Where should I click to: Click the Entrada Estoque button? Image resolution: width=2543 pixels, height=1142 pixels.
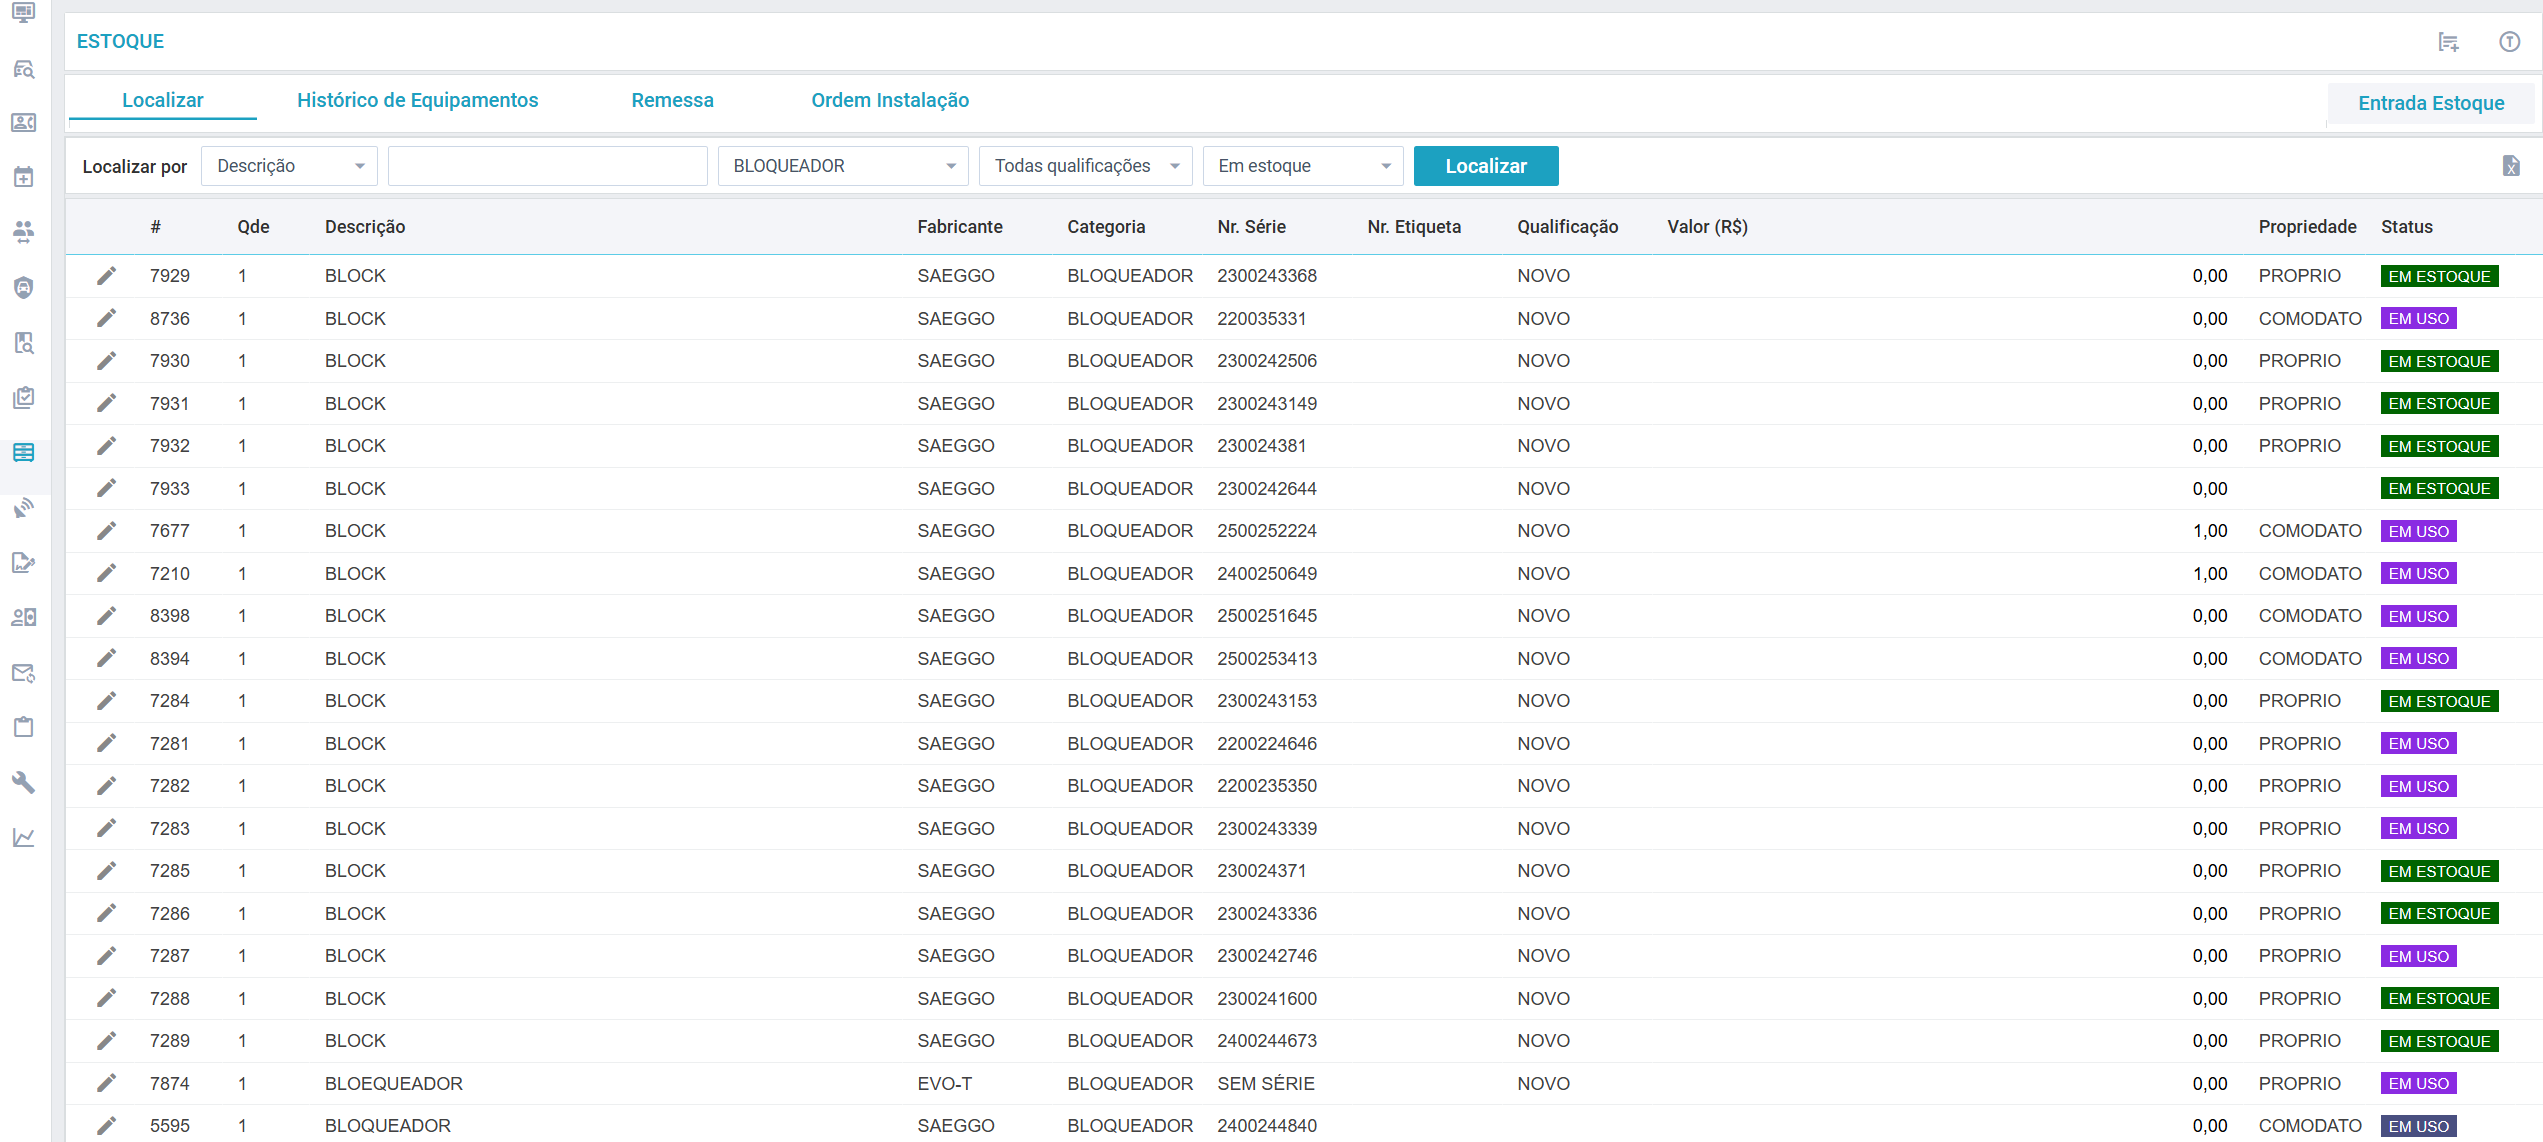2430,103
